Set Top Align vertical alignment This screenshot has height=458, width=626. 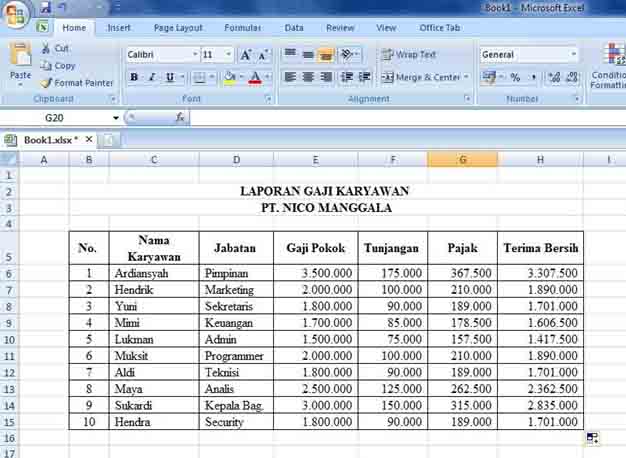[290, 54]
